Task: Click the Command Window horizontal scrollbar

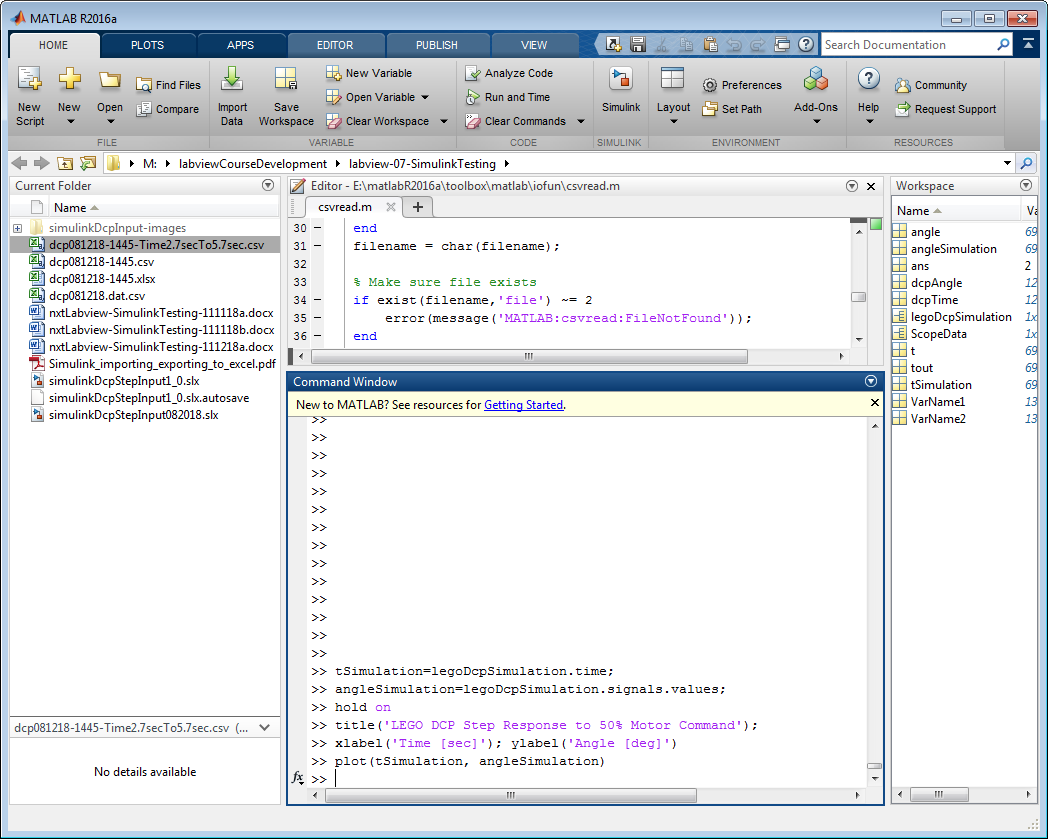Action: pos(511,795)
